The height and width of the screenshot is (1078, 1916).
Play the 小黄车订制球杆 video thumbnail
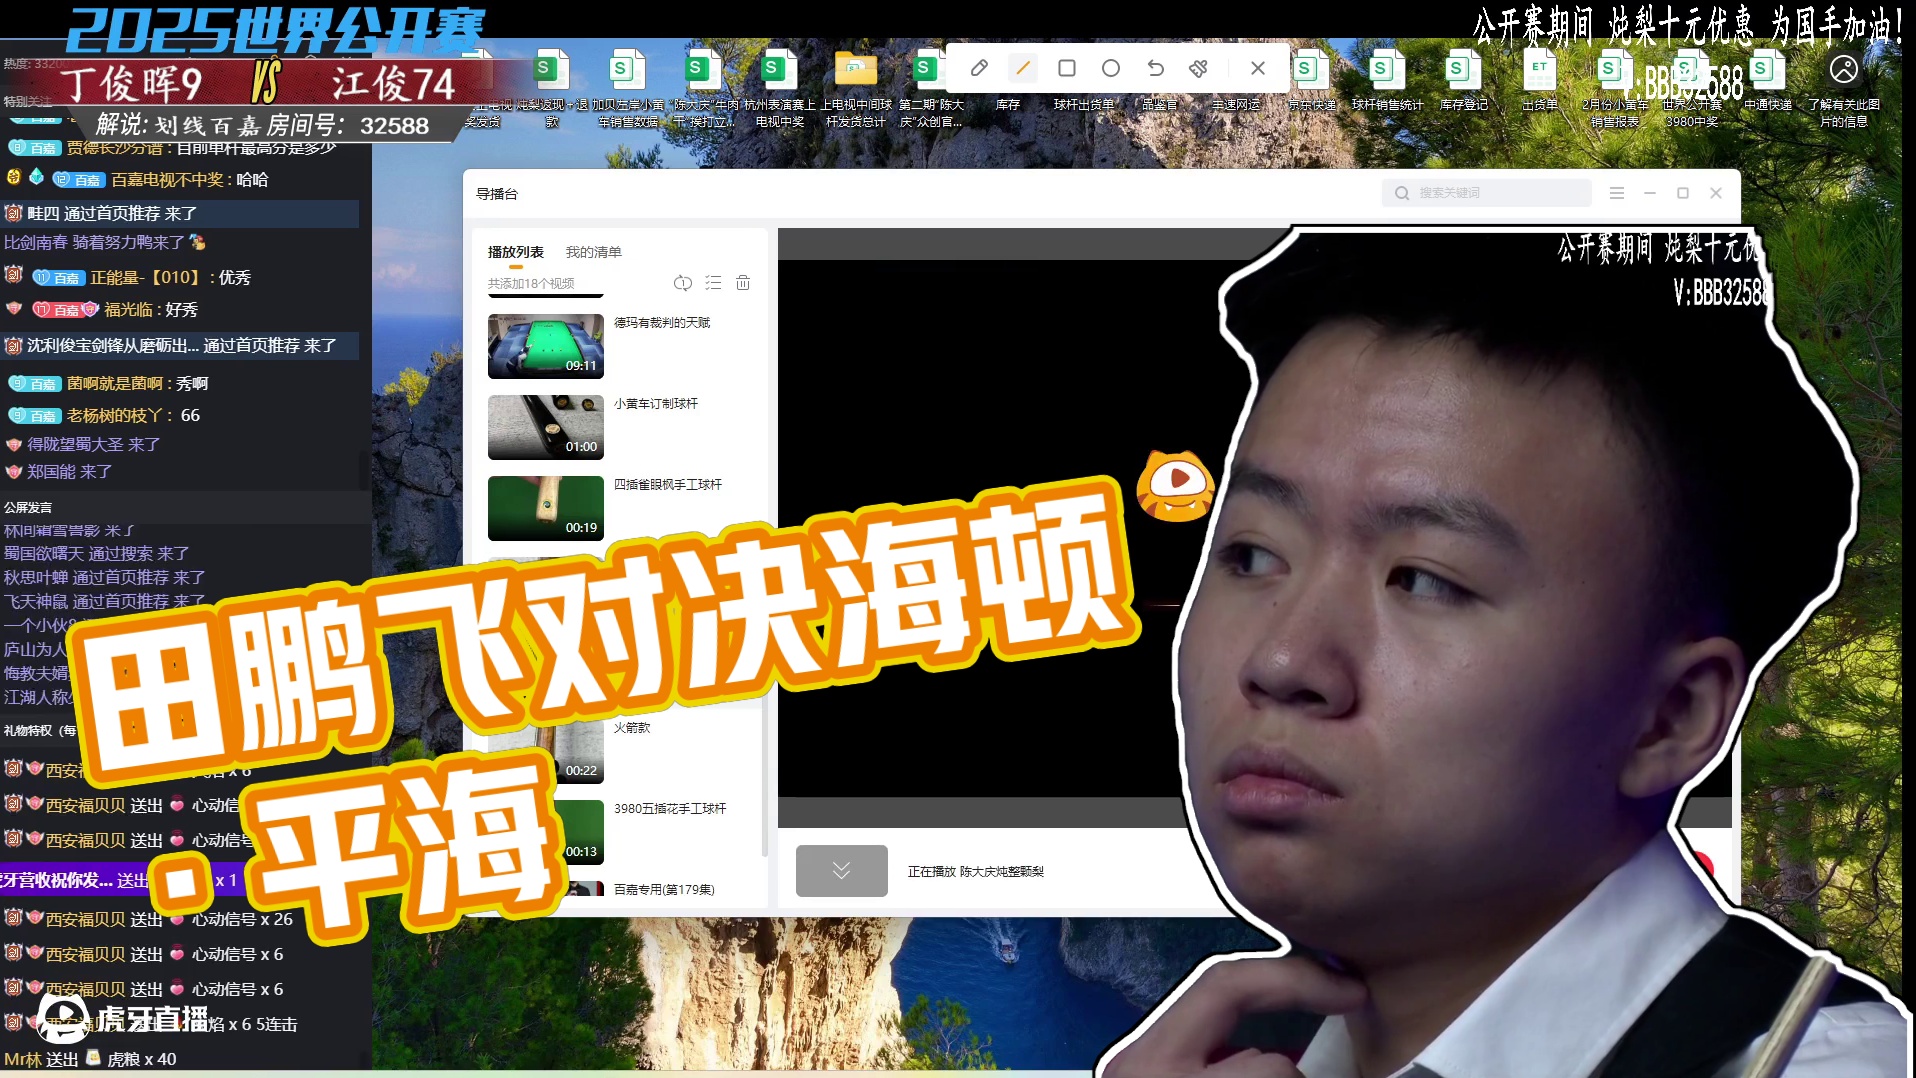coord(546,427)
